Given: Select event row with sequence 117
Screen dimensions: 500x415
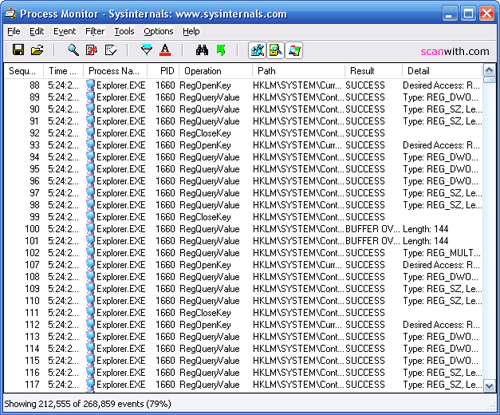Looking at the screenshot, I should coord(243,385).
